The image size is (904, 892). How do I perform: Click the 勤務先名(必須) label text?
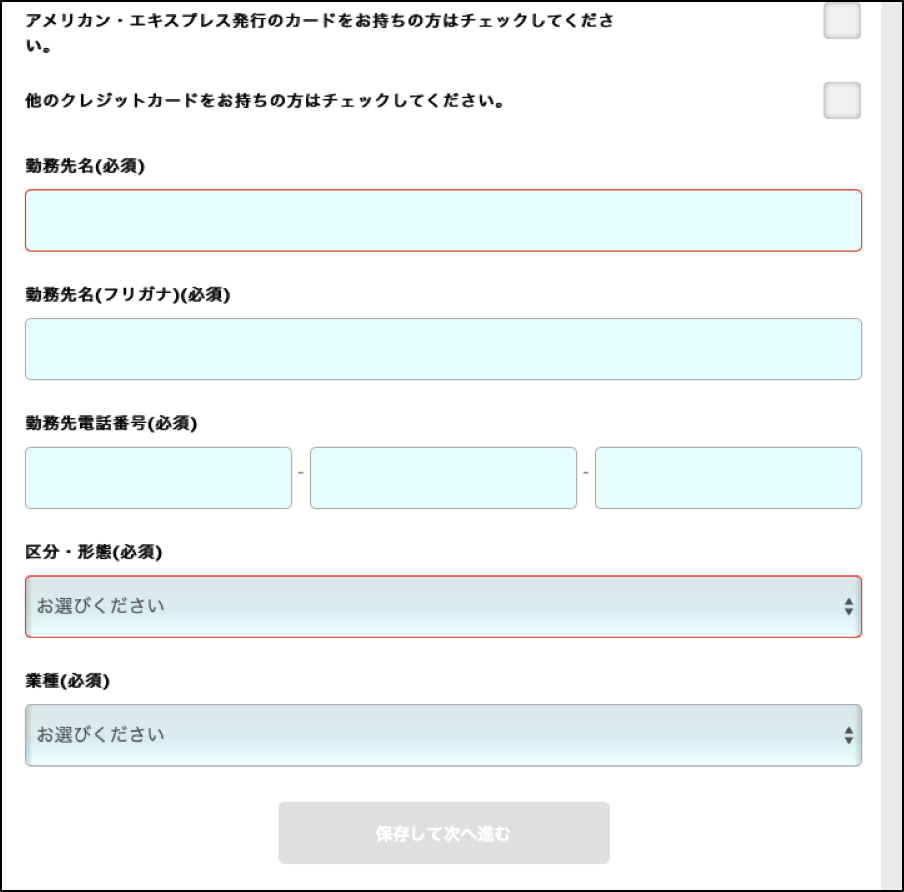(85, 166)
